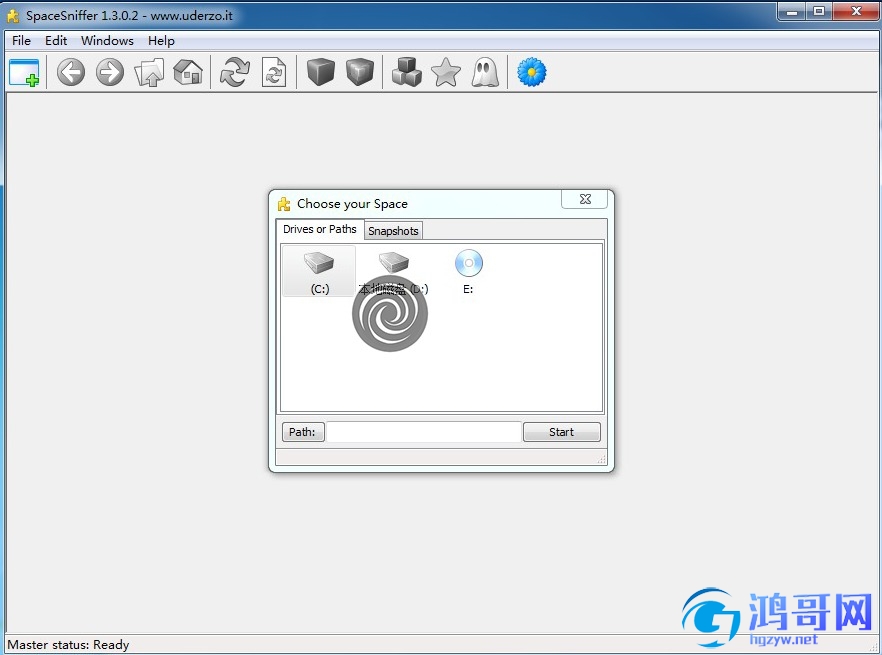Select the C: drive icon

click(x=320, y=272)
